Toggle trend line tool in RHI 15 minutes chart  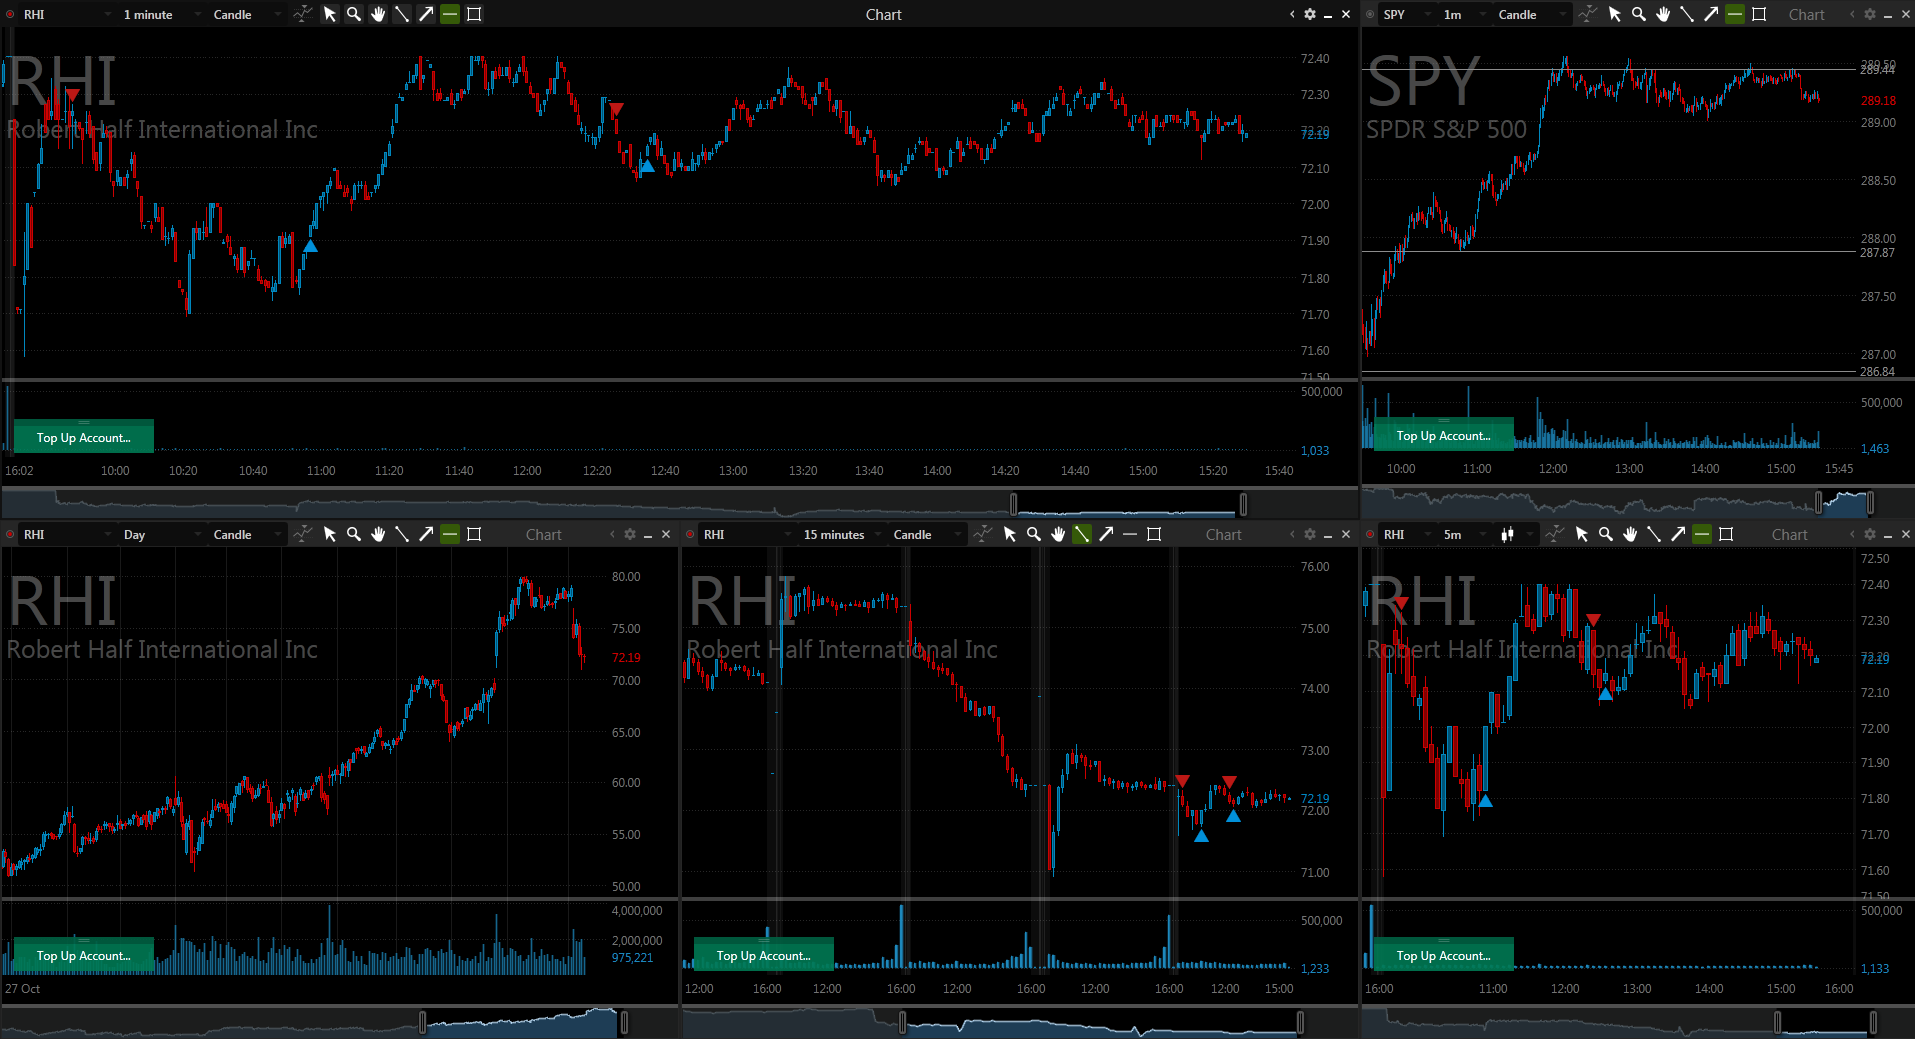click(x=1082, y=534)
